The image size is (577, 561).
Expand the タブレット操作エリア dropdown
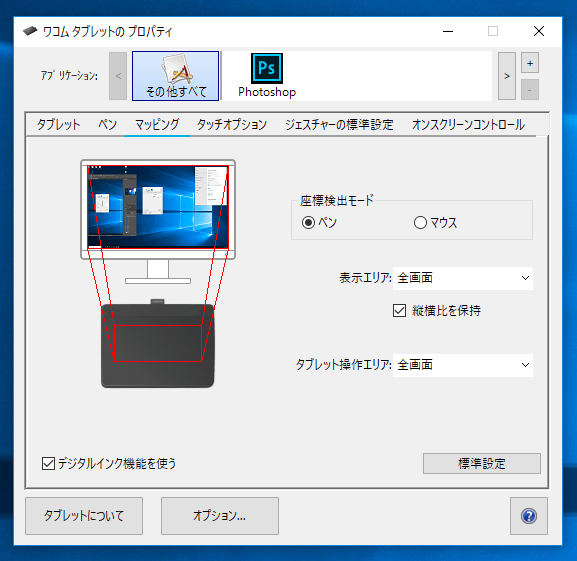[463, 365]
